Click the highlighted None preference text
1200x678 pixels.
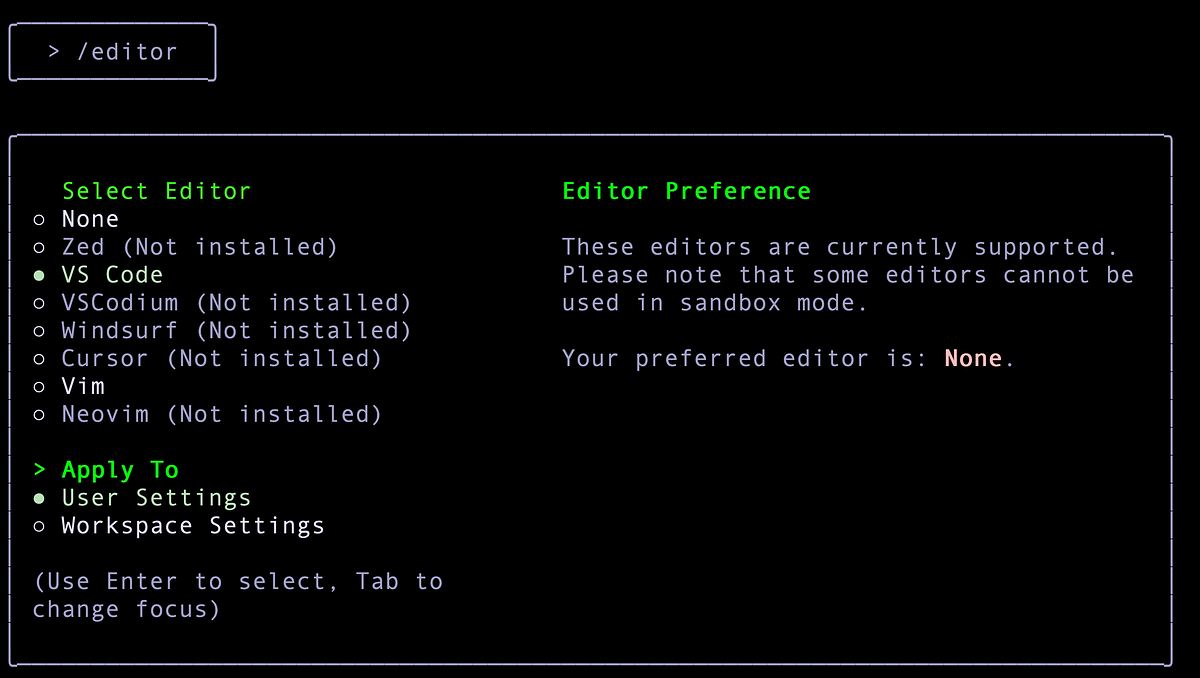[x=972, y=358]
